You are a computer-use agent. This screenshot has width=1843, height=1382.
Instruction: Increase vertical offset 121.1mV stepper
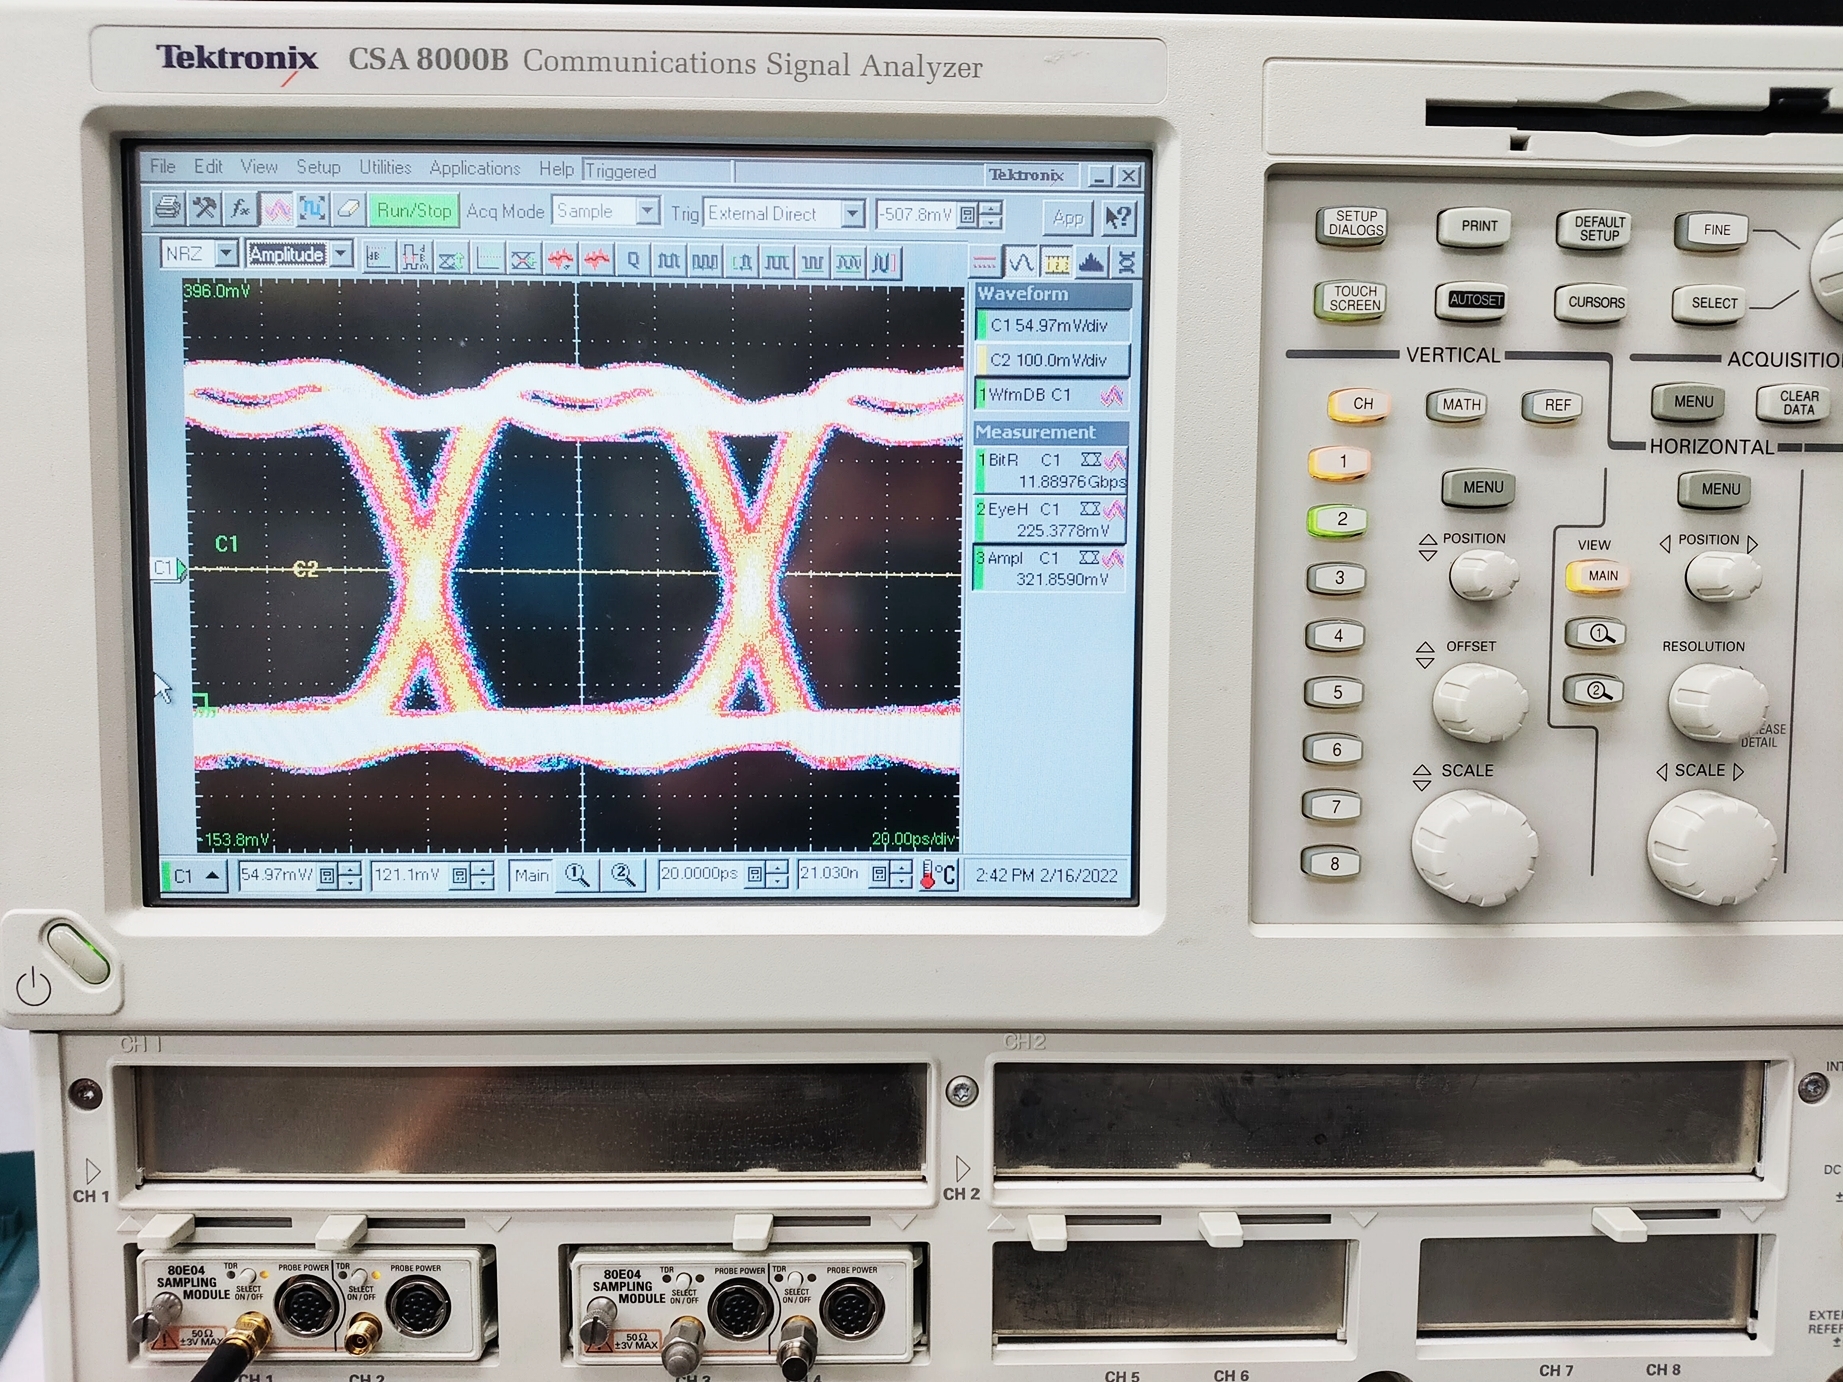coord(483,869)
